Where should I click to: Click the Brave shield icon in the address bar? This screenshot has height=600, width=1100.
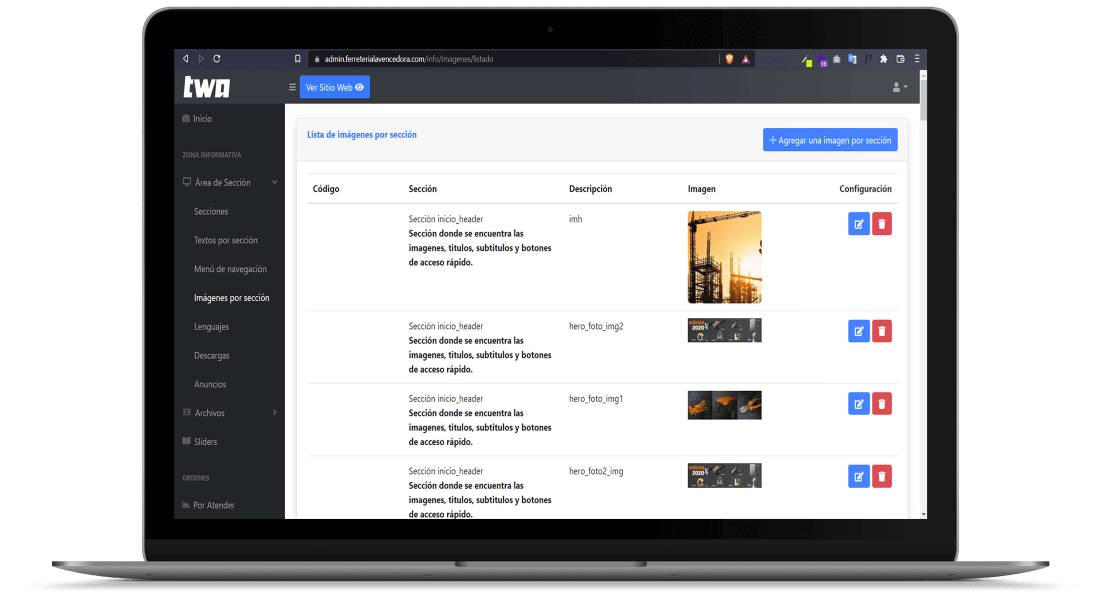(729, 59)
